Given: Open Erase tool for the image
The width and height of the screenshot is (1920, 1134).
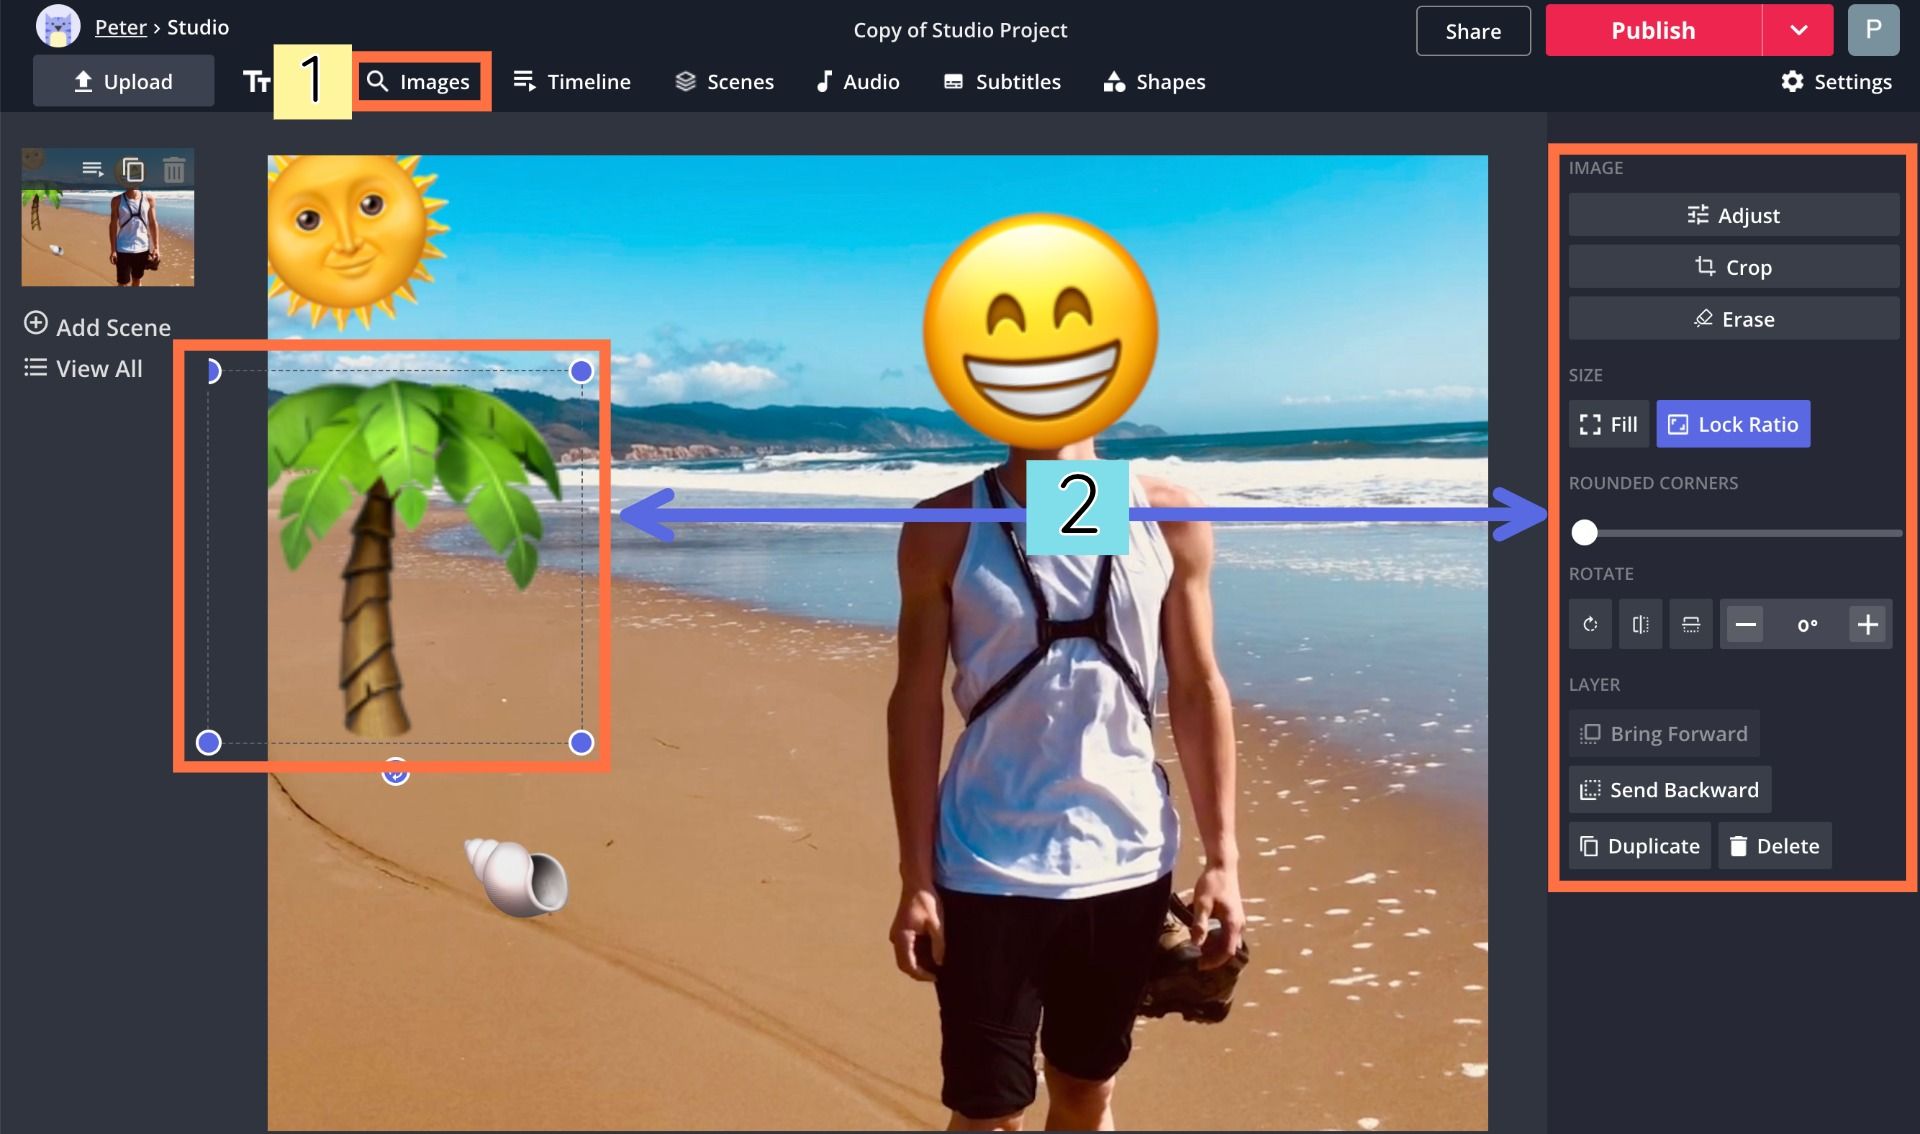Looking at the screenshot, I should point(1733,319).
